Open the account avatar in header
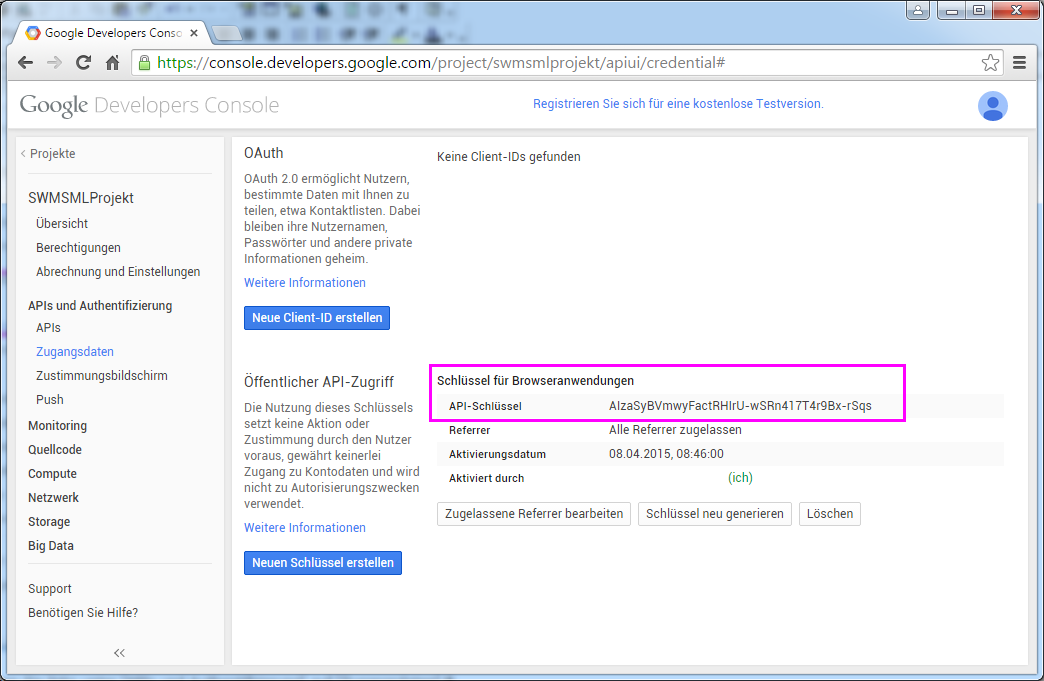 pos(992,106)
